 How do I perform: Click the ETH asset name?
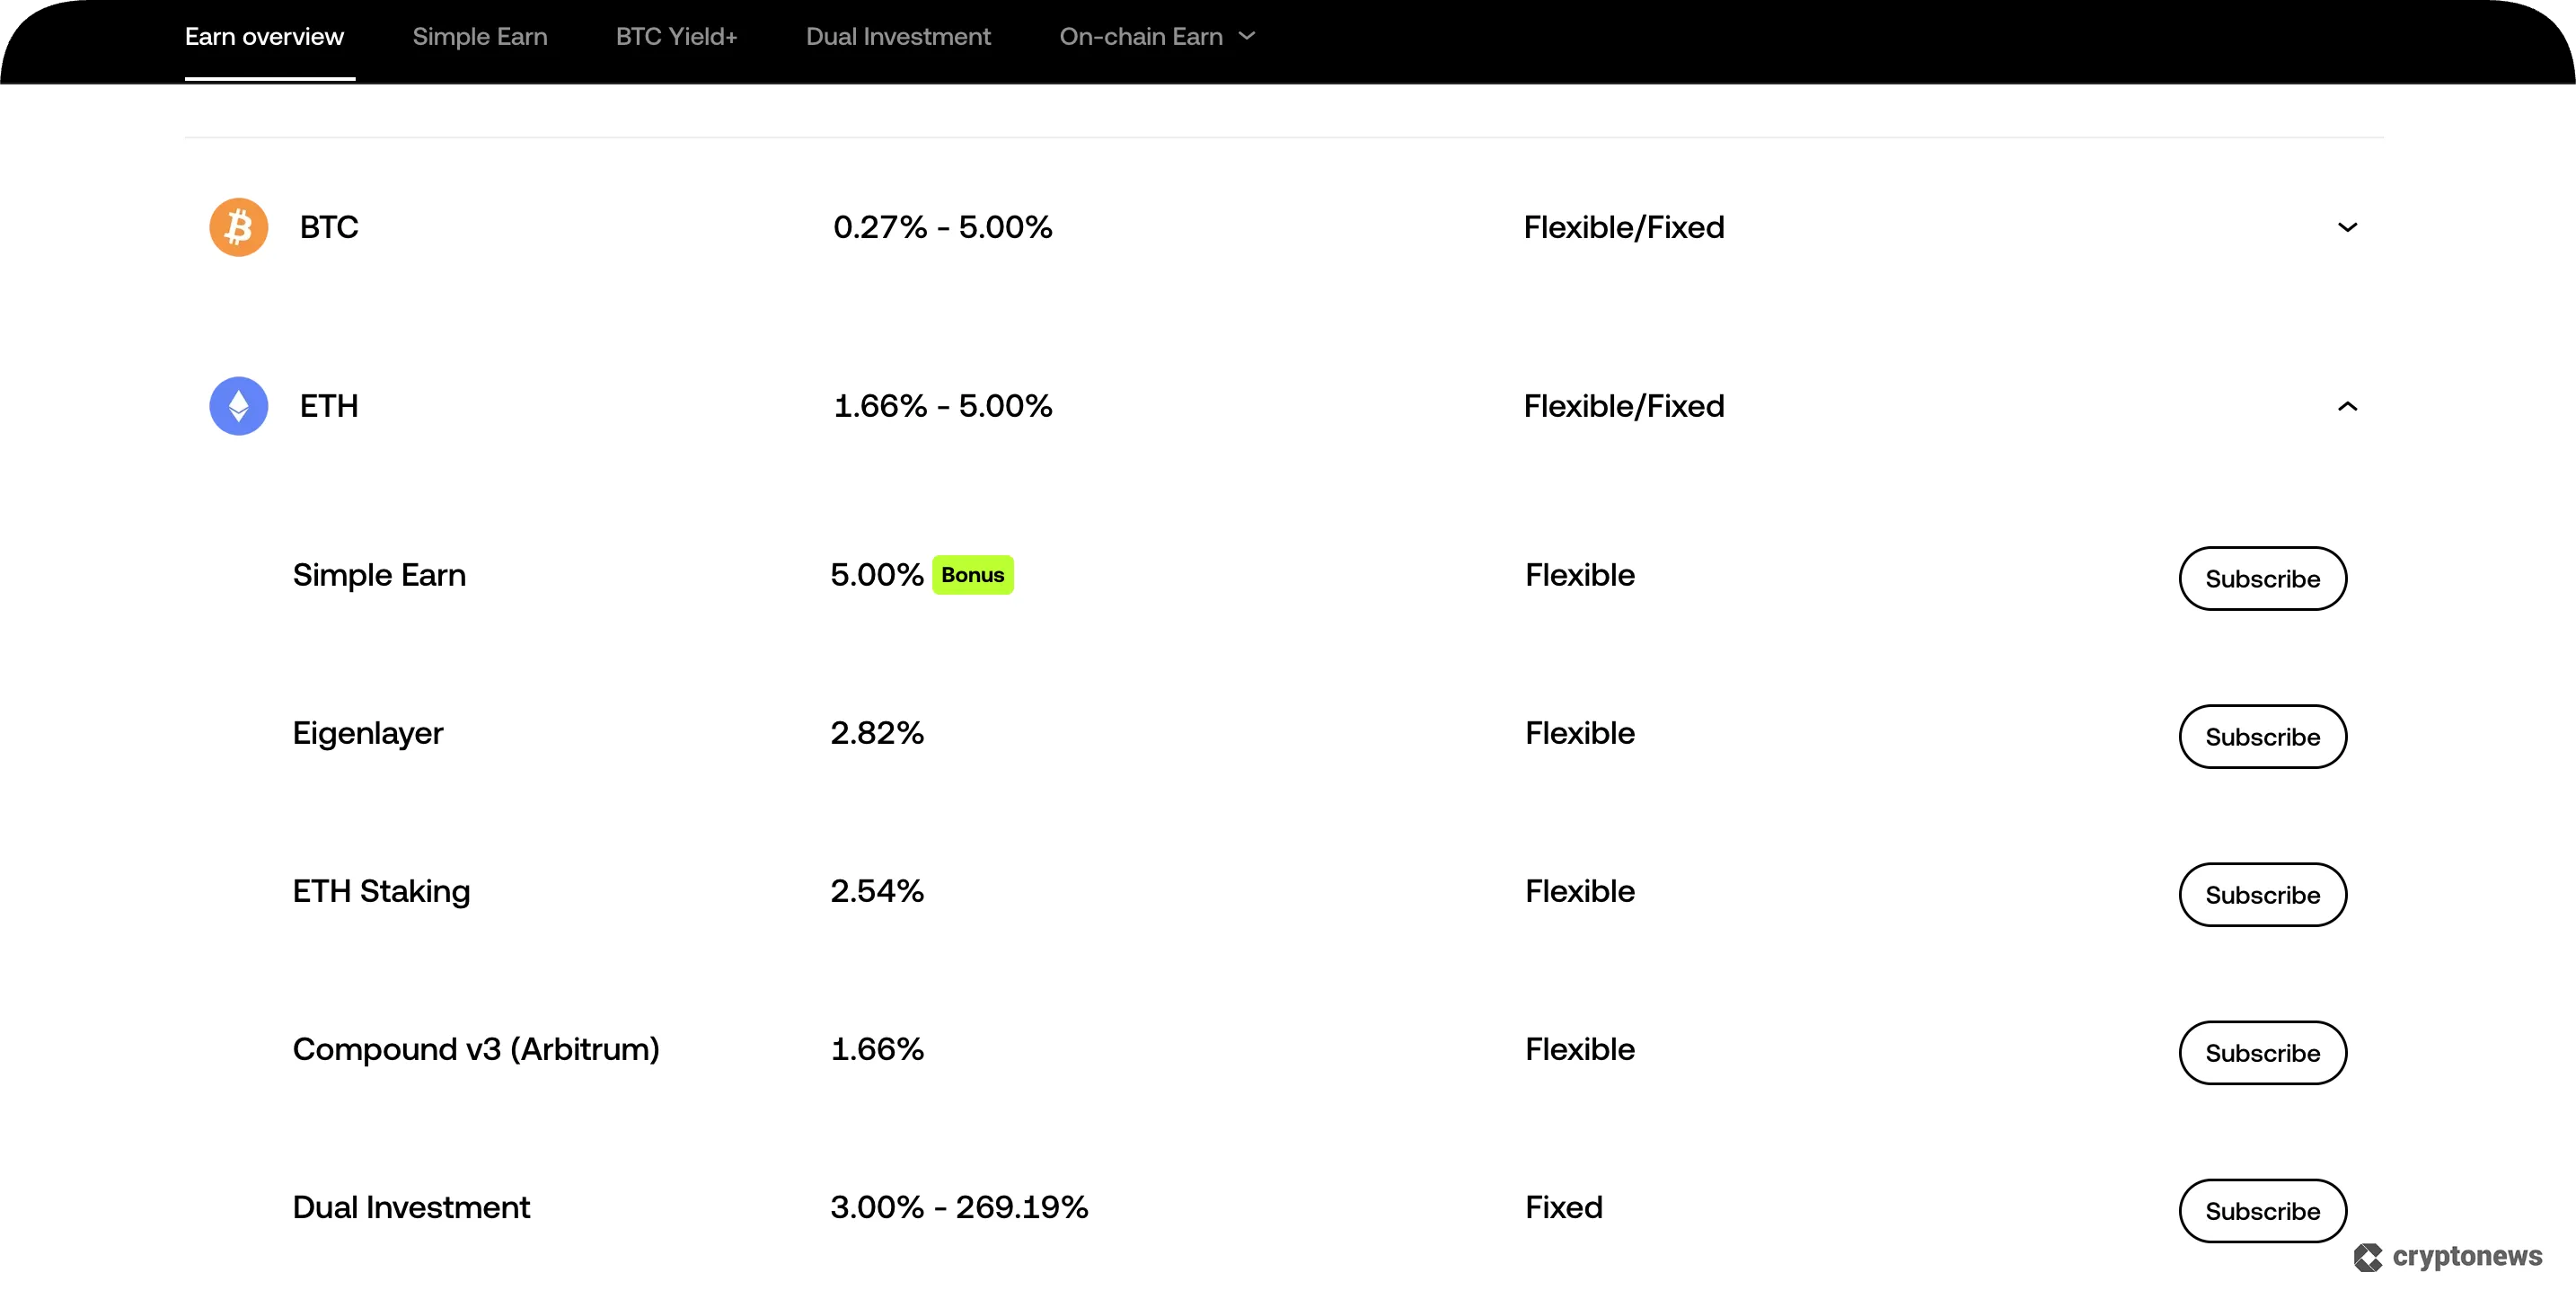click(x=329, y=406)
